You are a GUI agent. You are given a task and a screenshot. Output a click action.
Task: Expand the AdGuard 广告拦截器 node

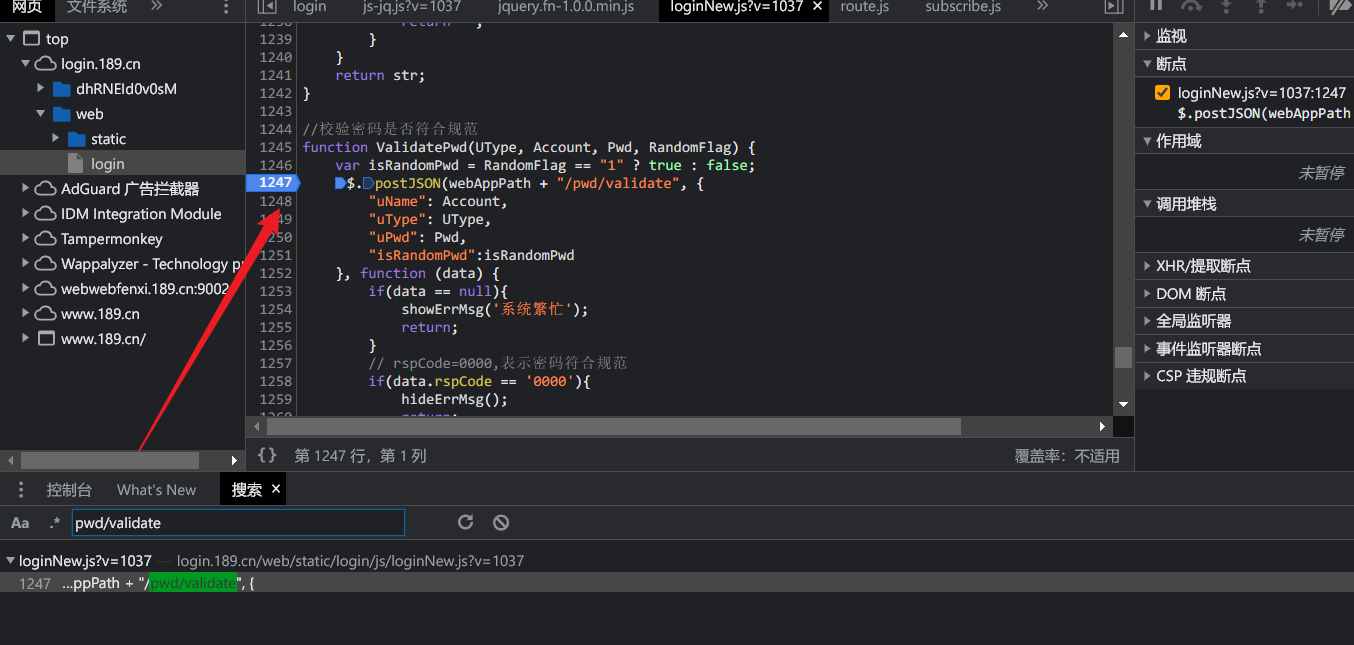coord(26,189)
